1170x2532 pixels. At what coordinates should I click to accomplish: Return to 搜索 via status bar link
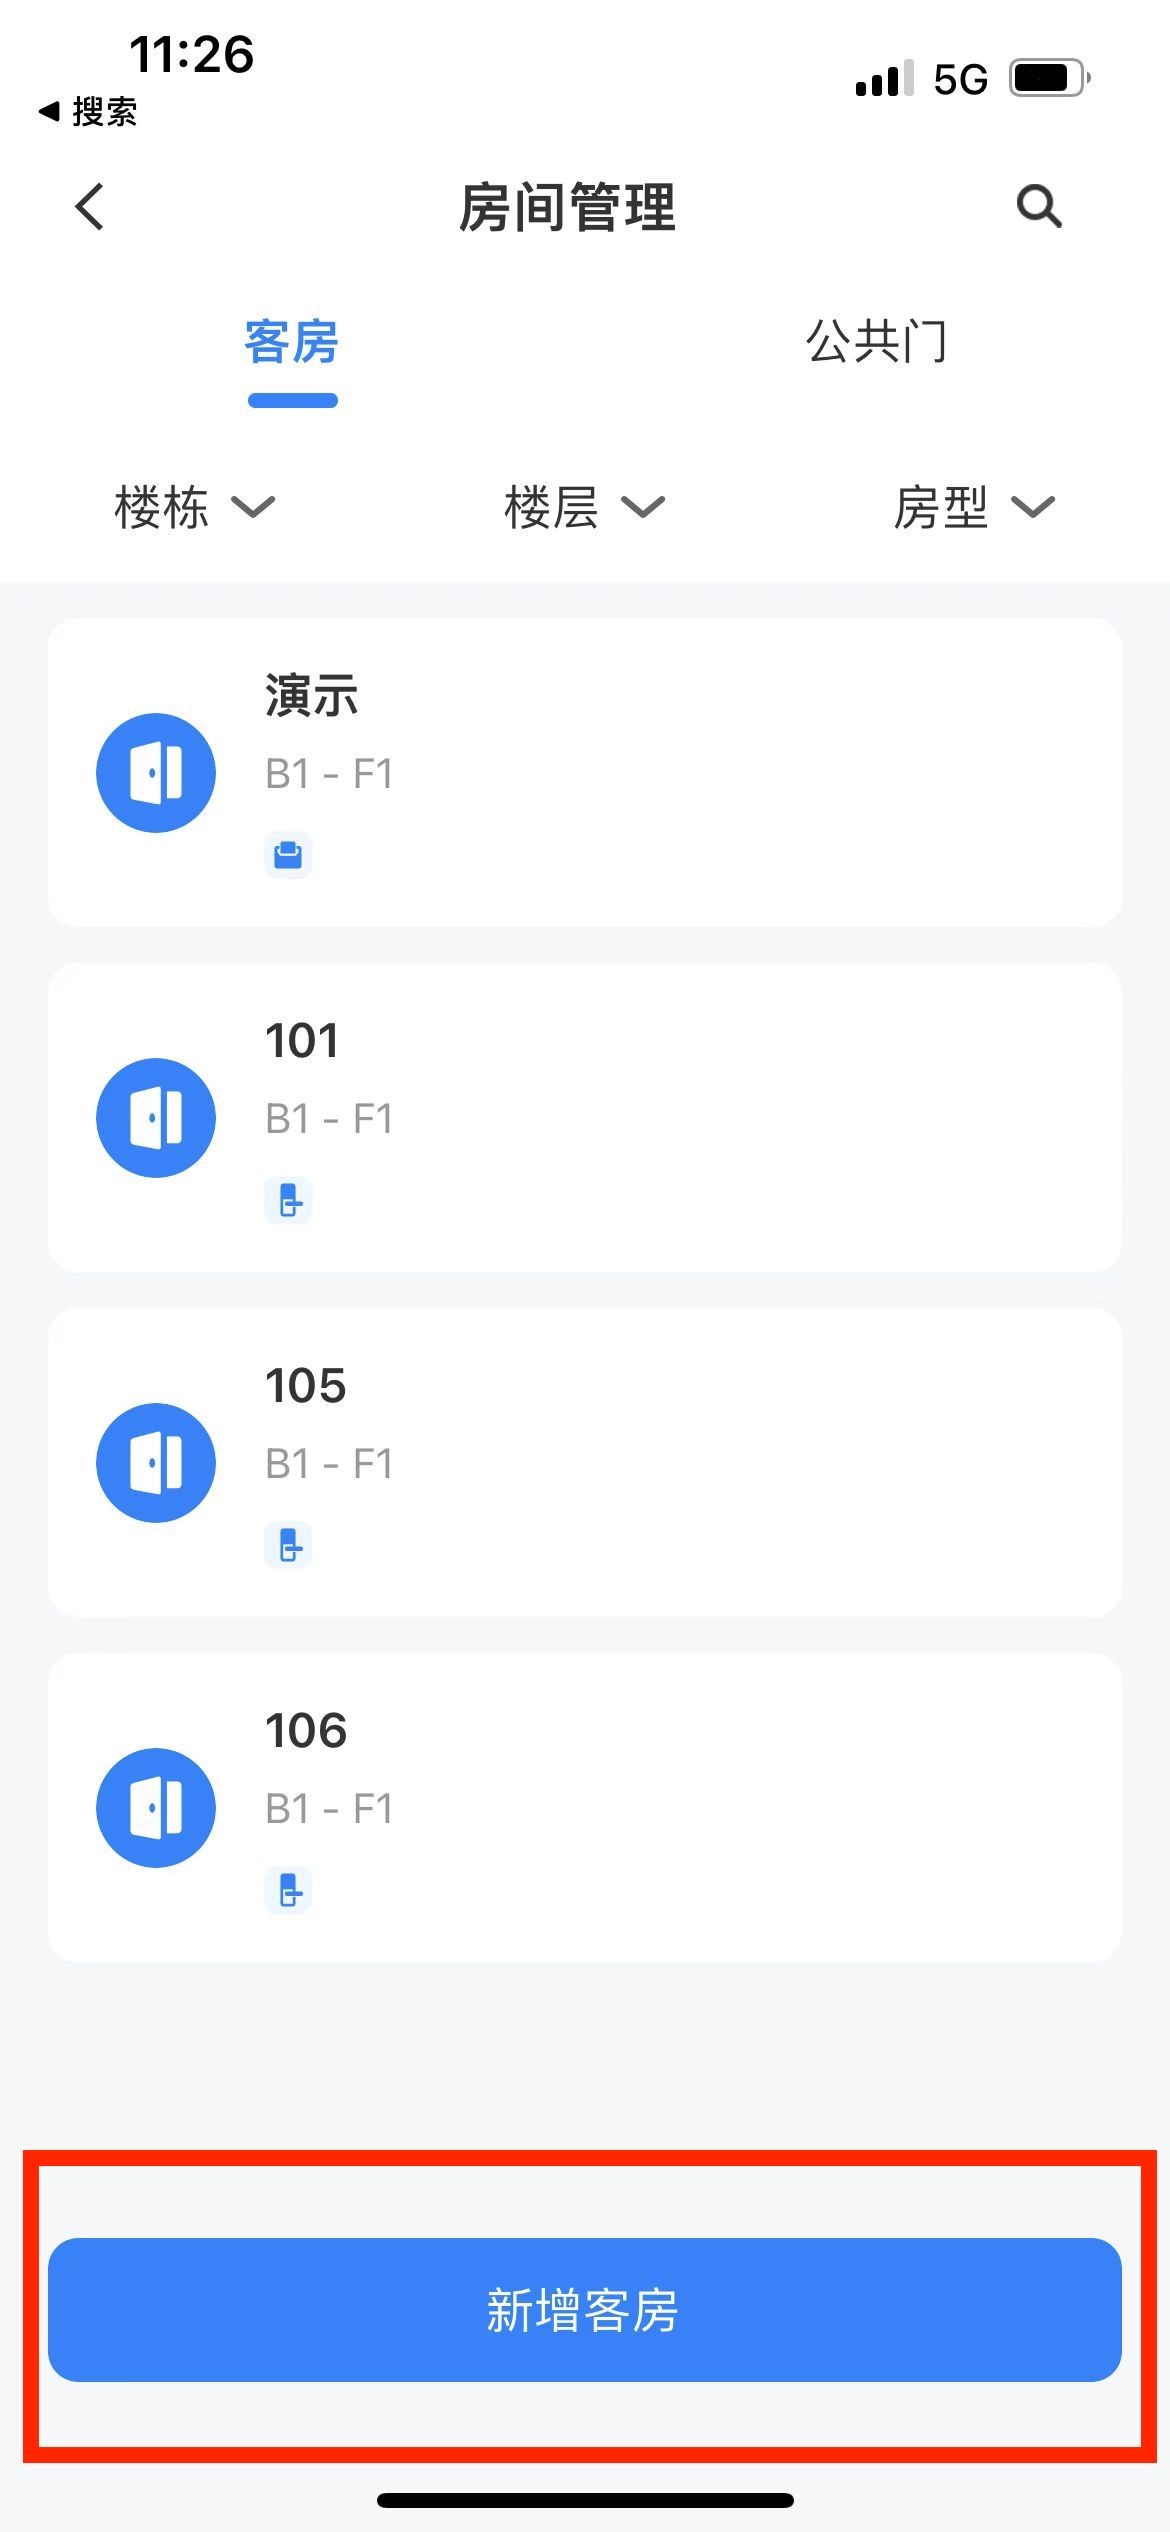[x=88, y=112]
